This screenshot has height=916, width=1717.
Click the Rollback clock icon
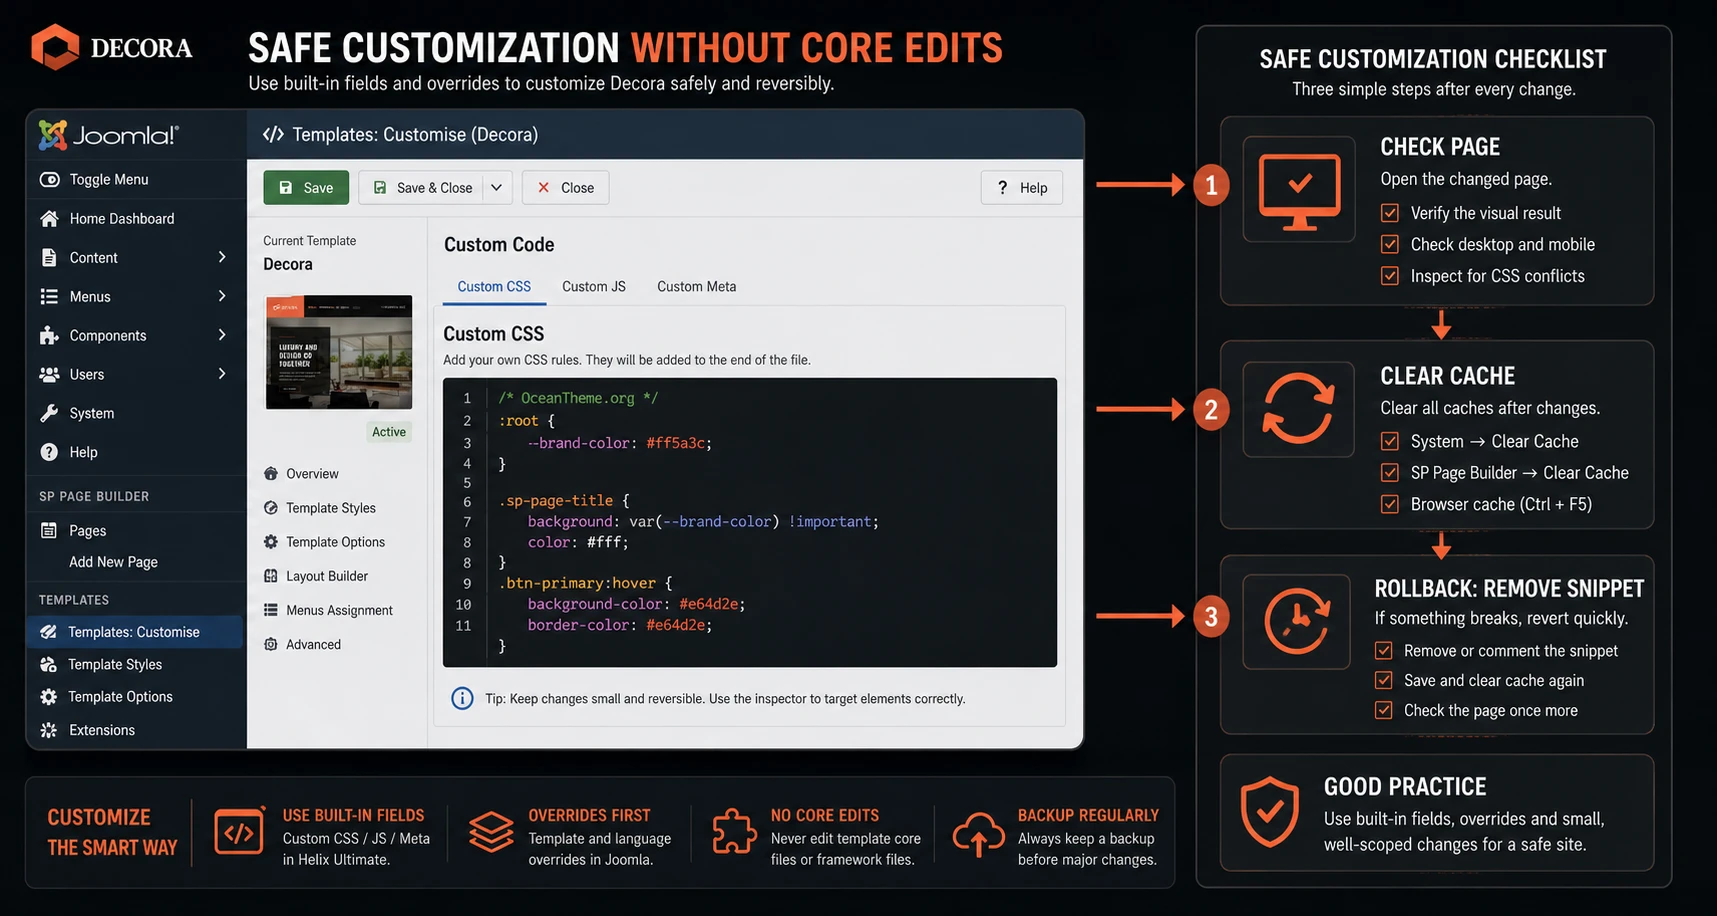(x=1297, y=621)
